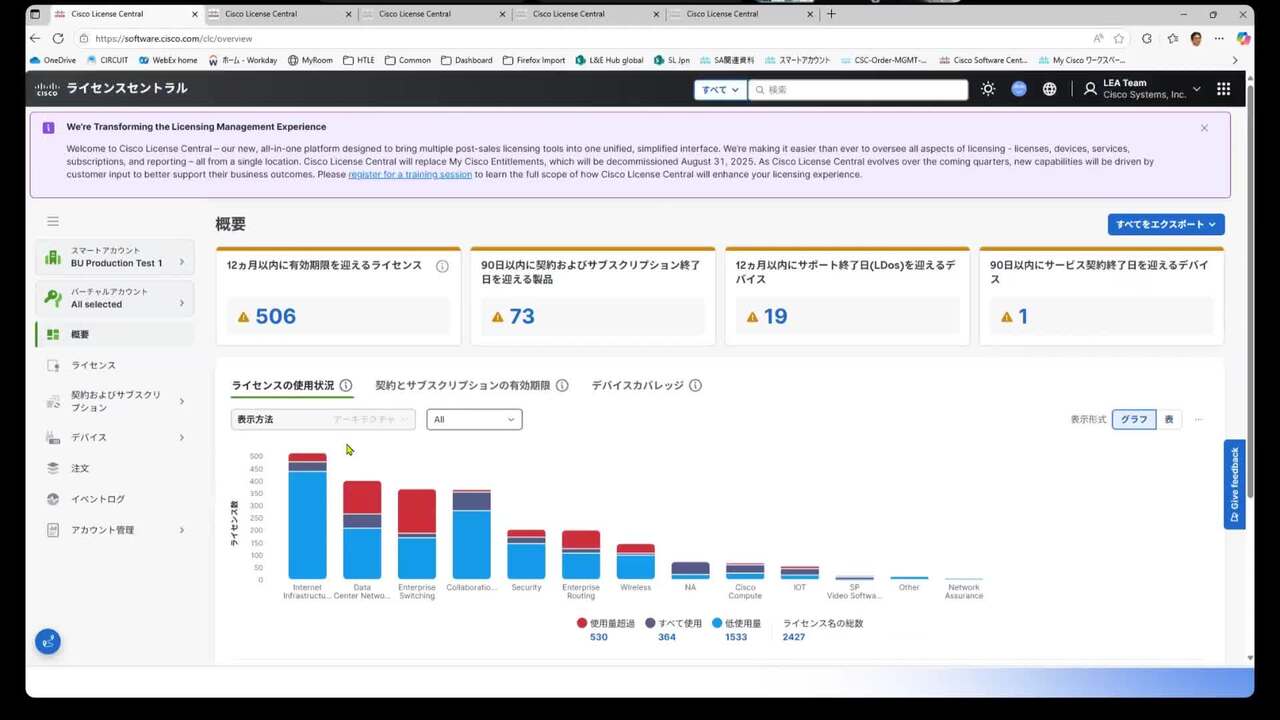
Task: Switch display format to 表 view
Action: click(1169, 420)
